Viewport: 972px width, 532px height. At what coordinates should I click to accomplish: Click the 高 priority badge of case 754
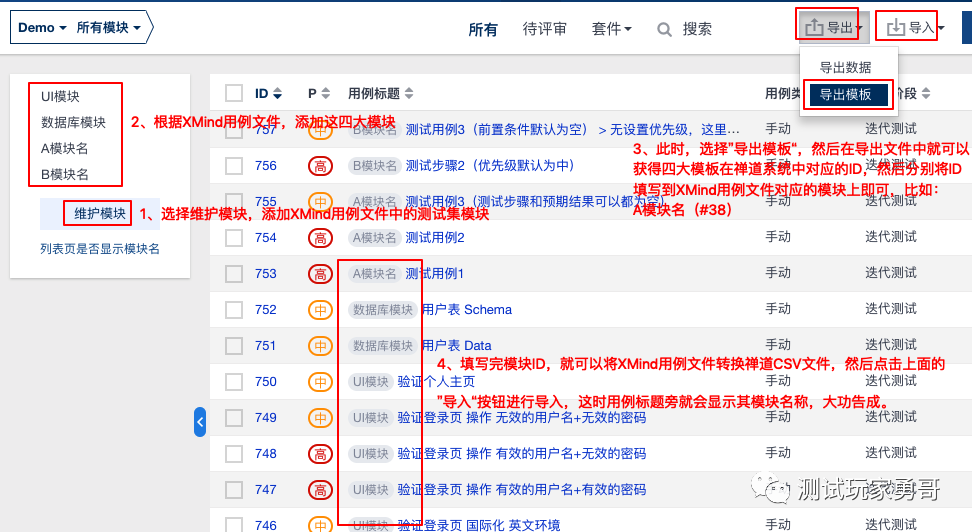(320, 238)
